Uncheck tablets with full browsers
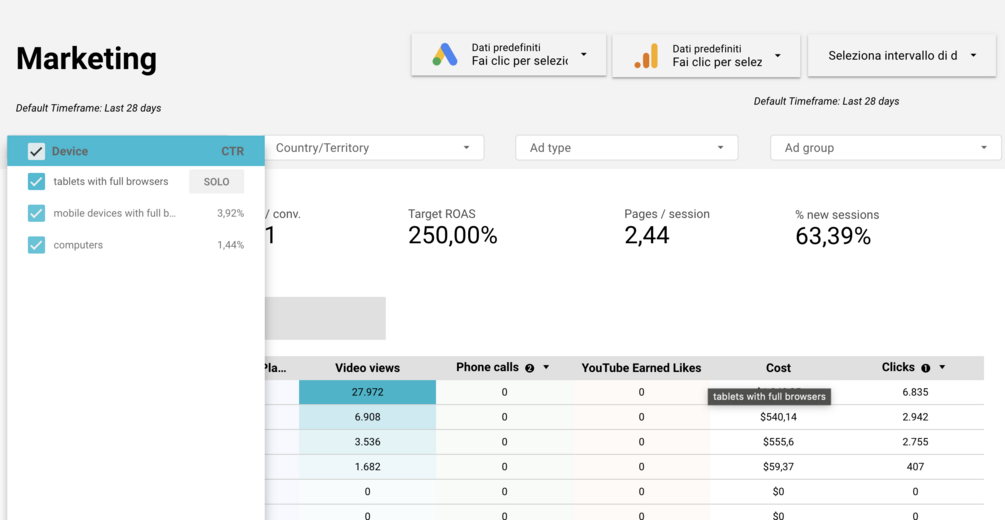This screenshot has height=520, width=1005. click(x=37, y=181)
